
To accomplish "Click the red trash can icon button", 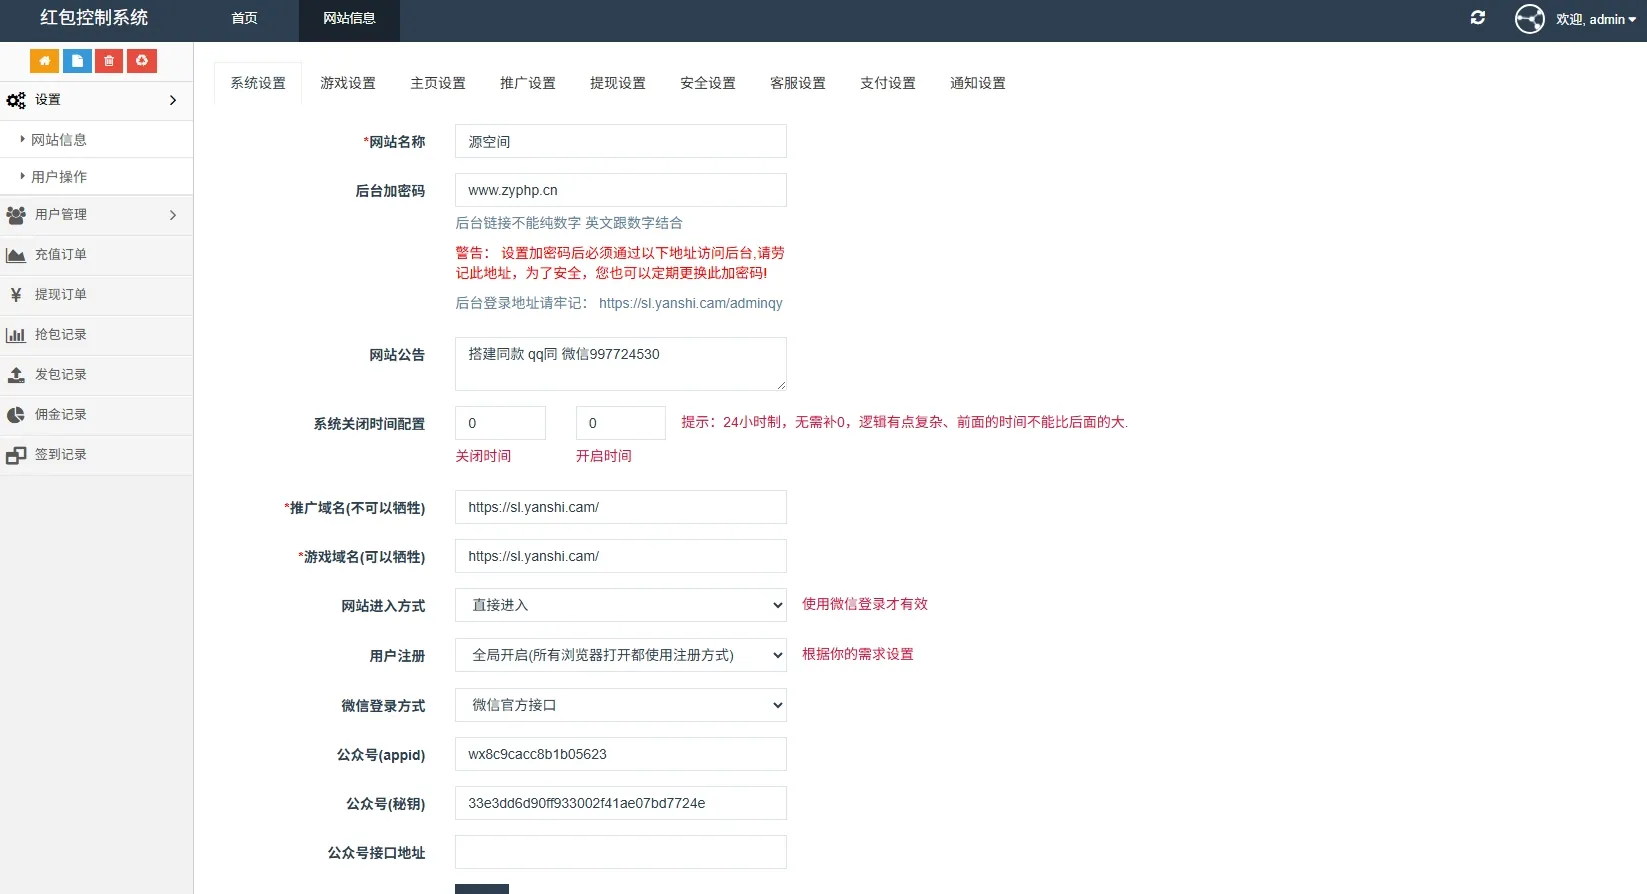I will point(109,61).
